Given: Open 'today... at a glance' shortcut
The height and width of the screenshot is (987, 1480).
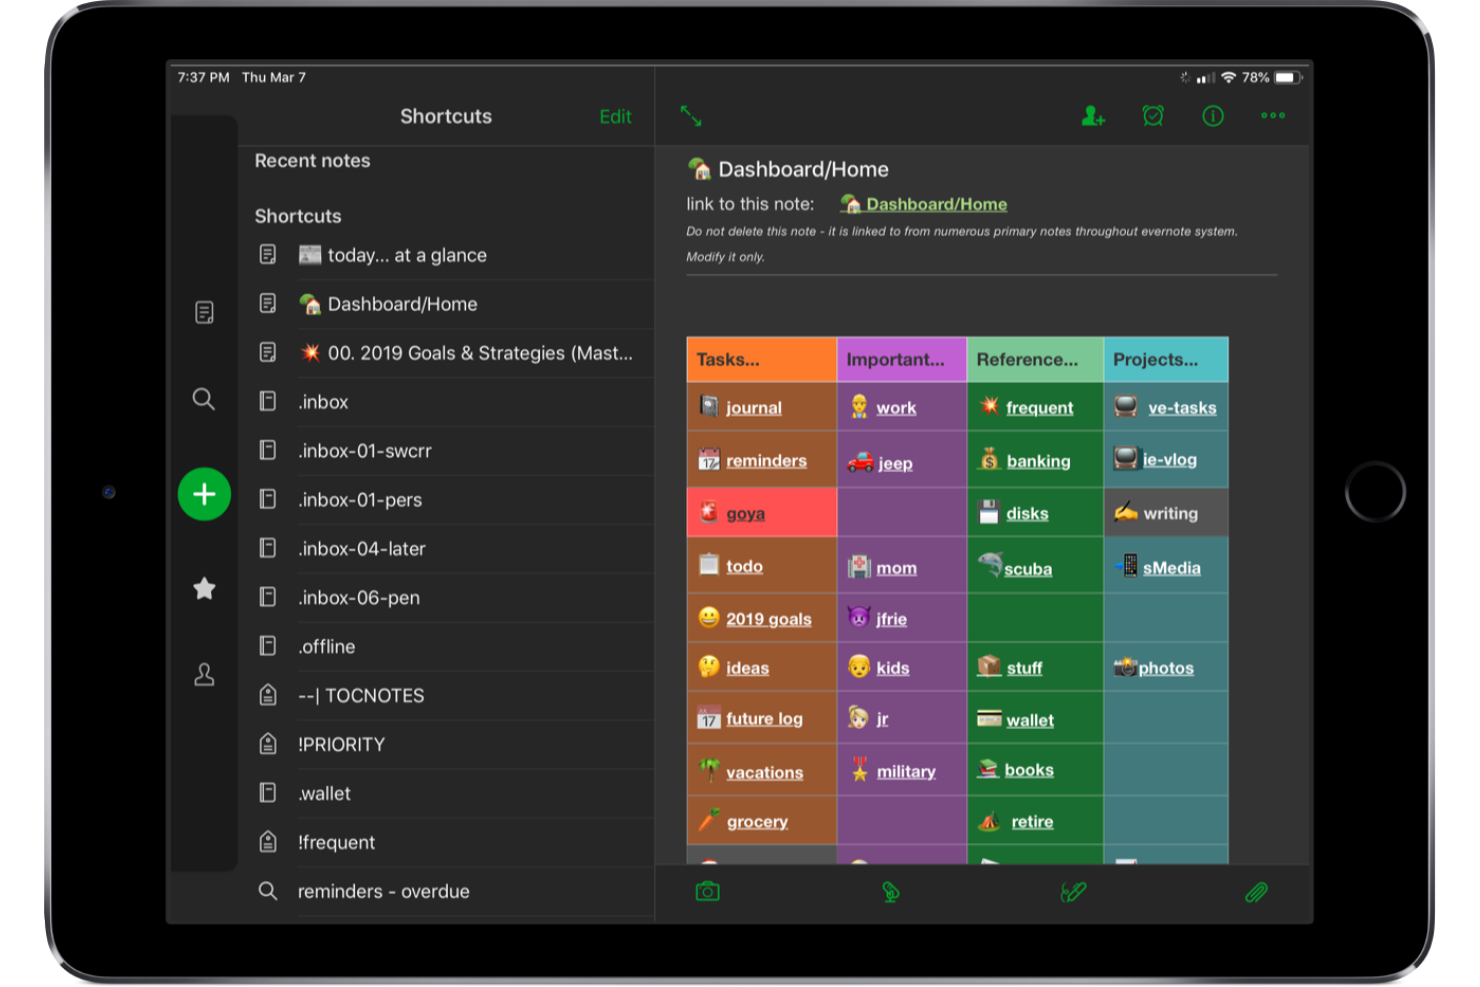Looking at the screenshot, I should point(446,255).
